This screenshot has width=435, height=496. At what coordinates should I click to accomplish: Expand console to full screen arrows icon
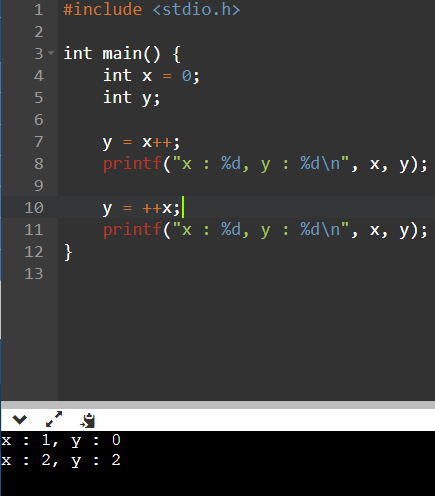pyautogui.click(x=54, y=419)
